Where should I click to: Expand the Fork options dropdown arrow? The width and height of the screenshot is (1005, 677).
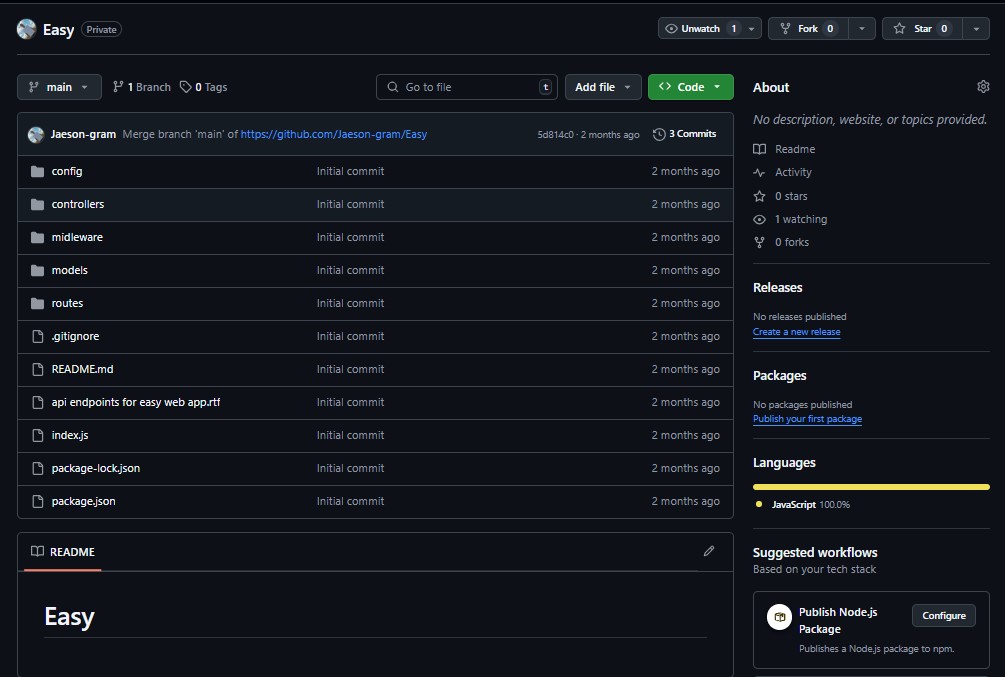pos(862,29)
